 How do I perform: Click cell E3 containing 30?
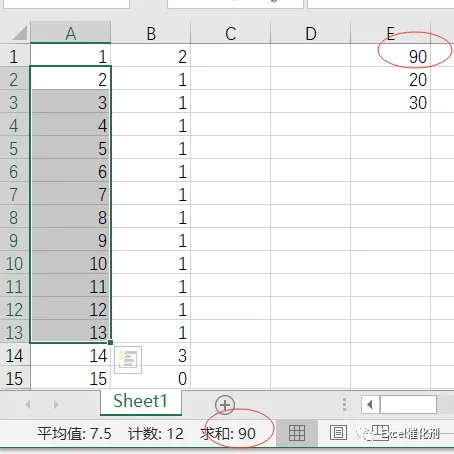click(391, 101)
